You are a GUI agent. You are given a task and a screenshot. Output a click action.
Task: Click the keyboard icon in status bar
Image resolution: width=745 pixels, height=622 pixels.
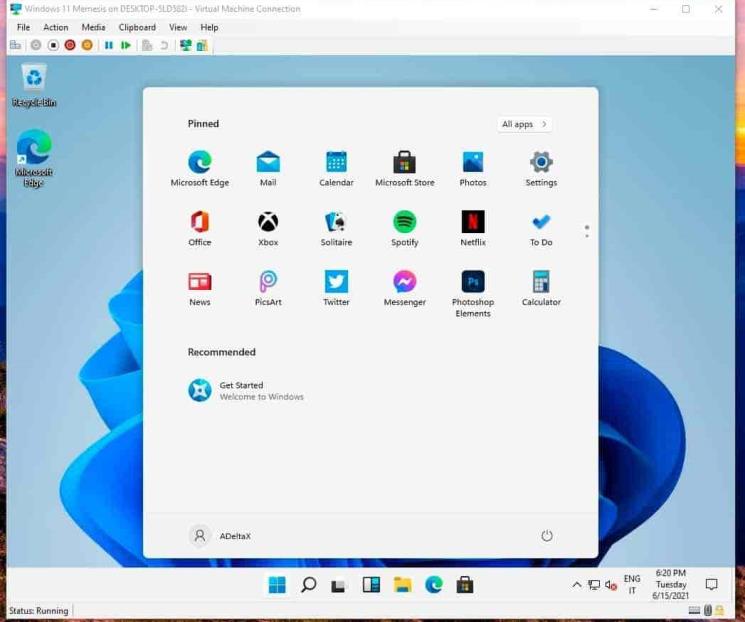point(694,610)
